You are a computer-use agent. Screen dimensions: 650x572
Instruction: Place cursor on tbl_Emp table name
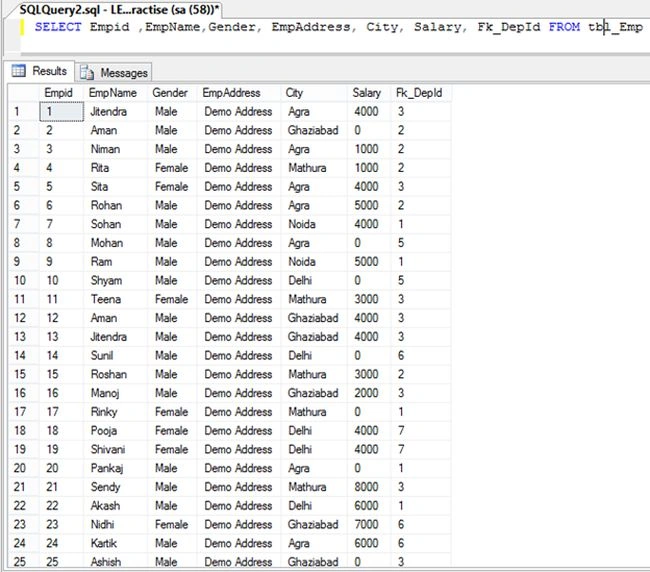coord(616,27)
